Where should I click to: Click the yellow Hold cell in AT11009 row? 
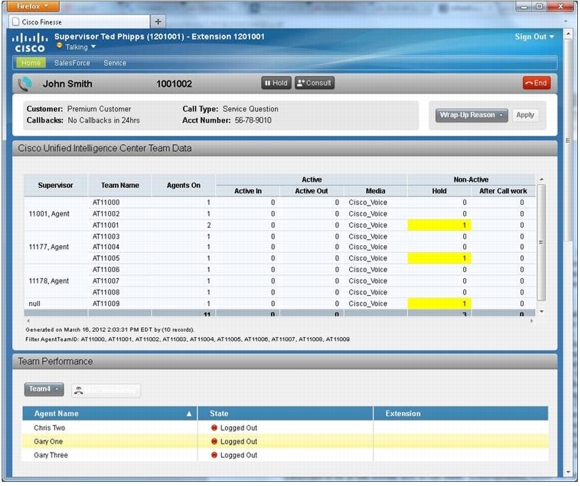pyautogui.click(x=439, y=304)
